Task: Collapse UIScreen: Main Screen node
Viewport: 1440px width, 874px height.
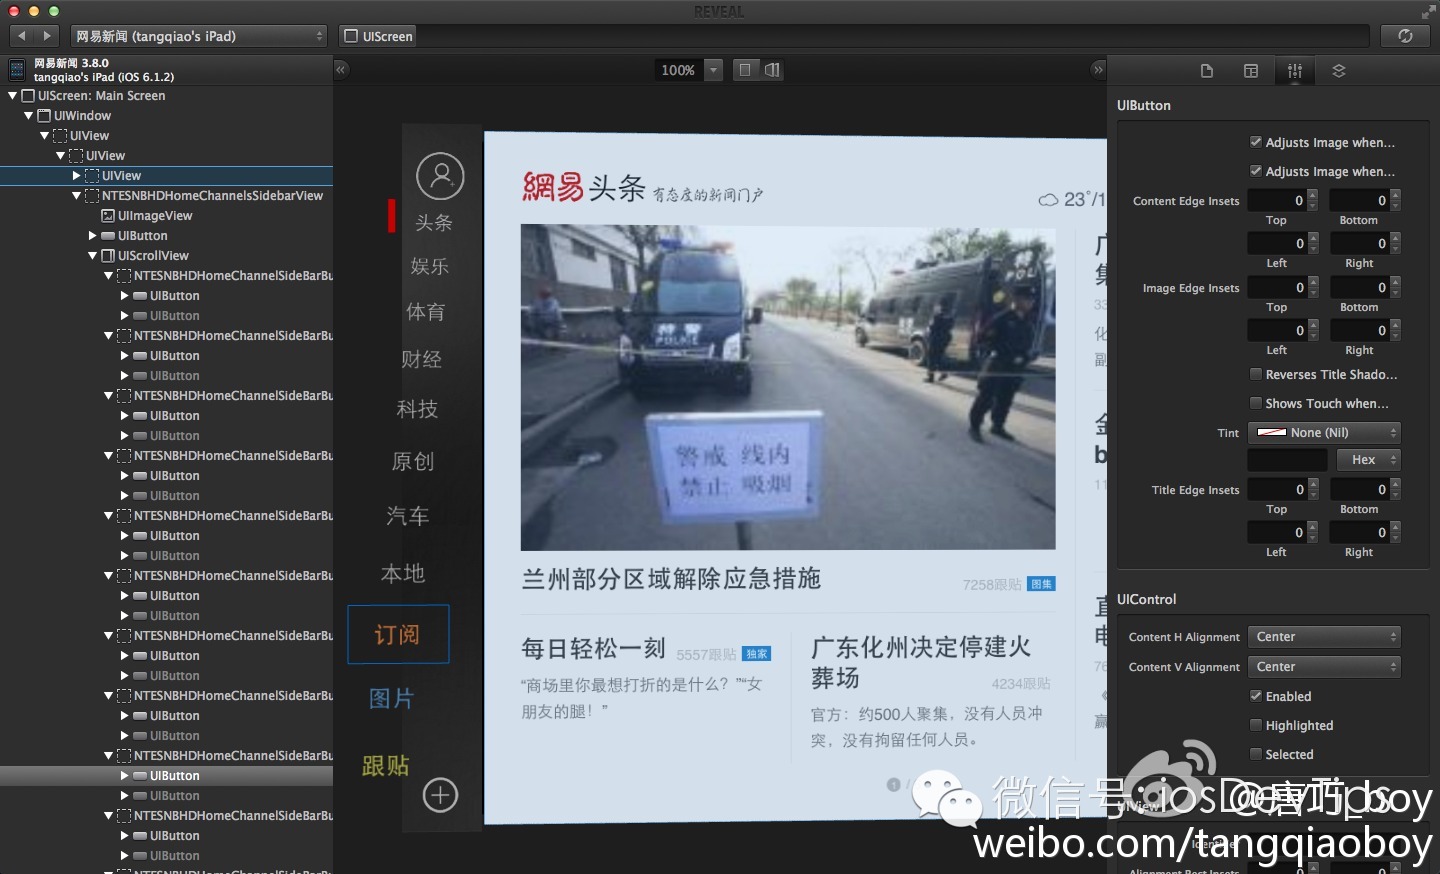Action: coord(12,96)
